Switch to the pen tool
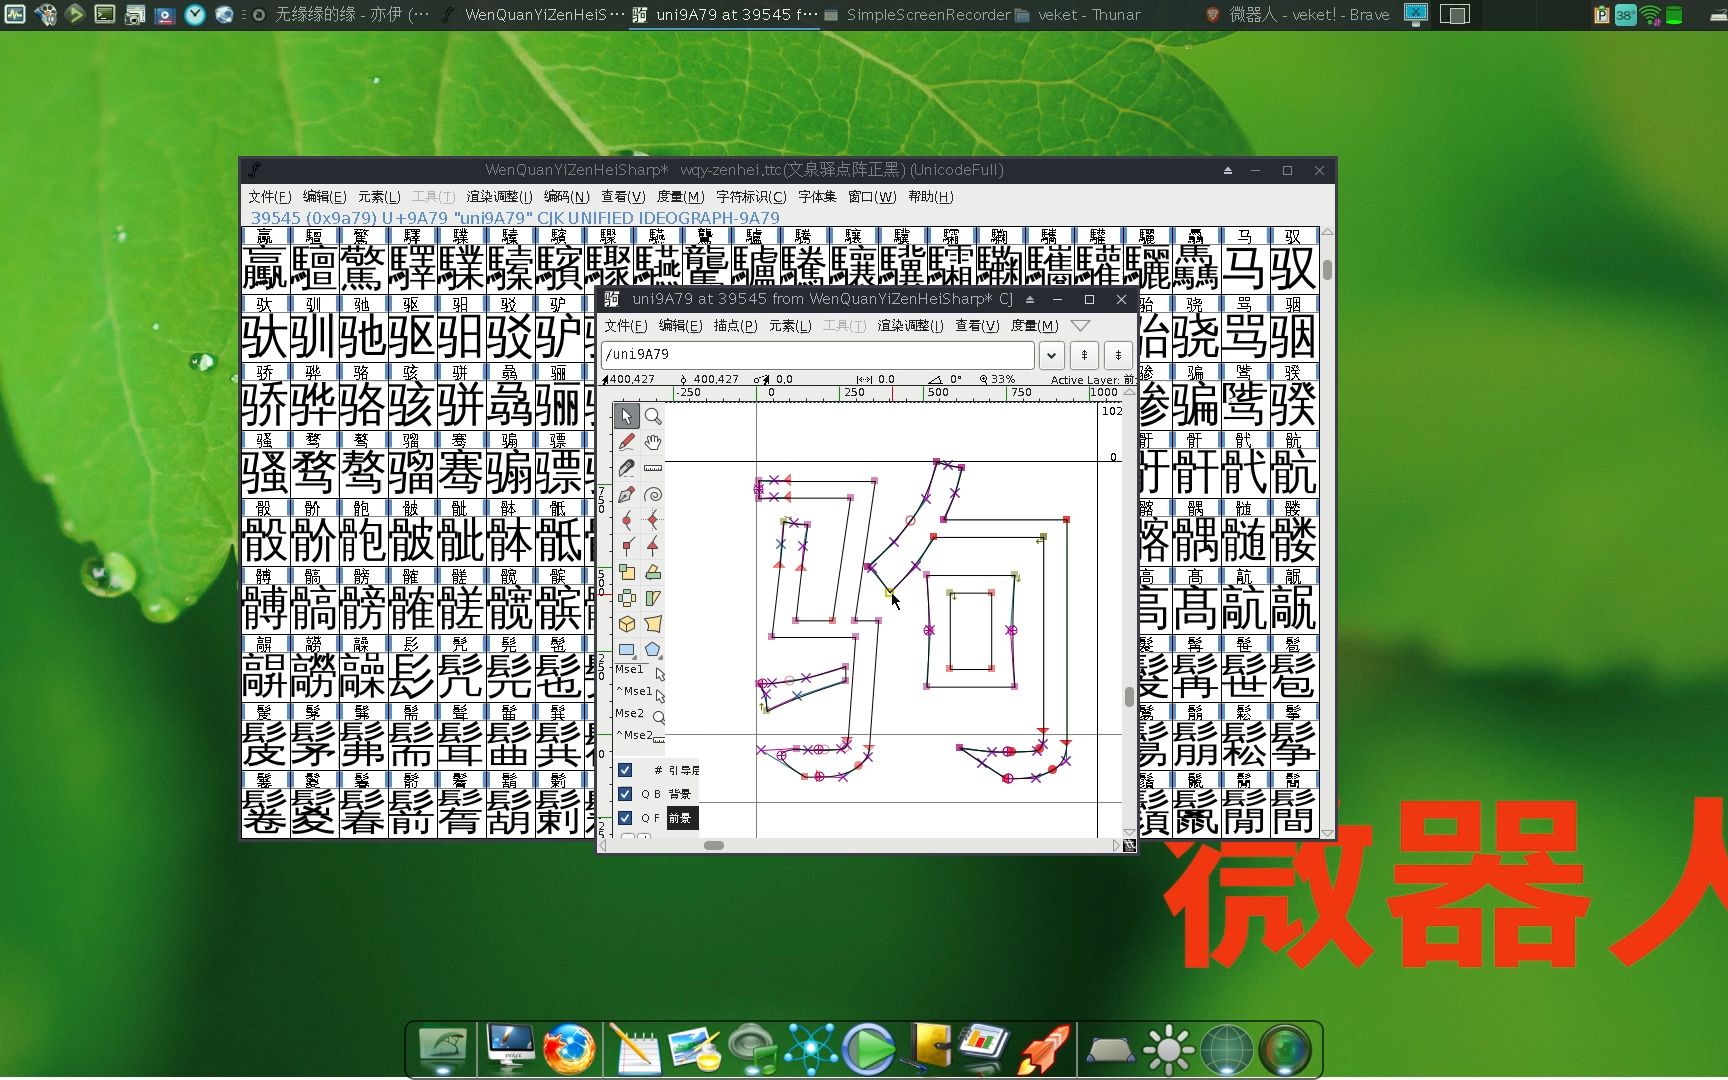The height and width of the screenshot is (1080, 1728). 626,494
